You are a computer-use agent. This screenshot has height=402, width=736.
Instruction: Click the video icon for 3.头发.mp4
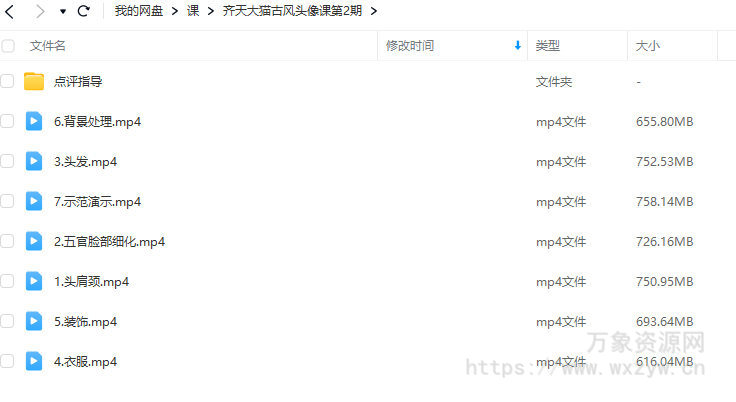tap(34, 161)
